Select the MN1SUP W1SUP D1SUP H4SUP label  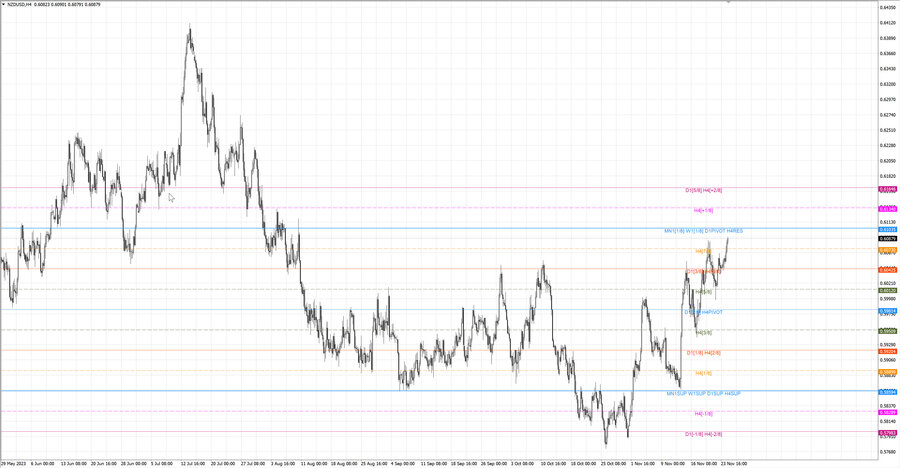click(703, 393)
